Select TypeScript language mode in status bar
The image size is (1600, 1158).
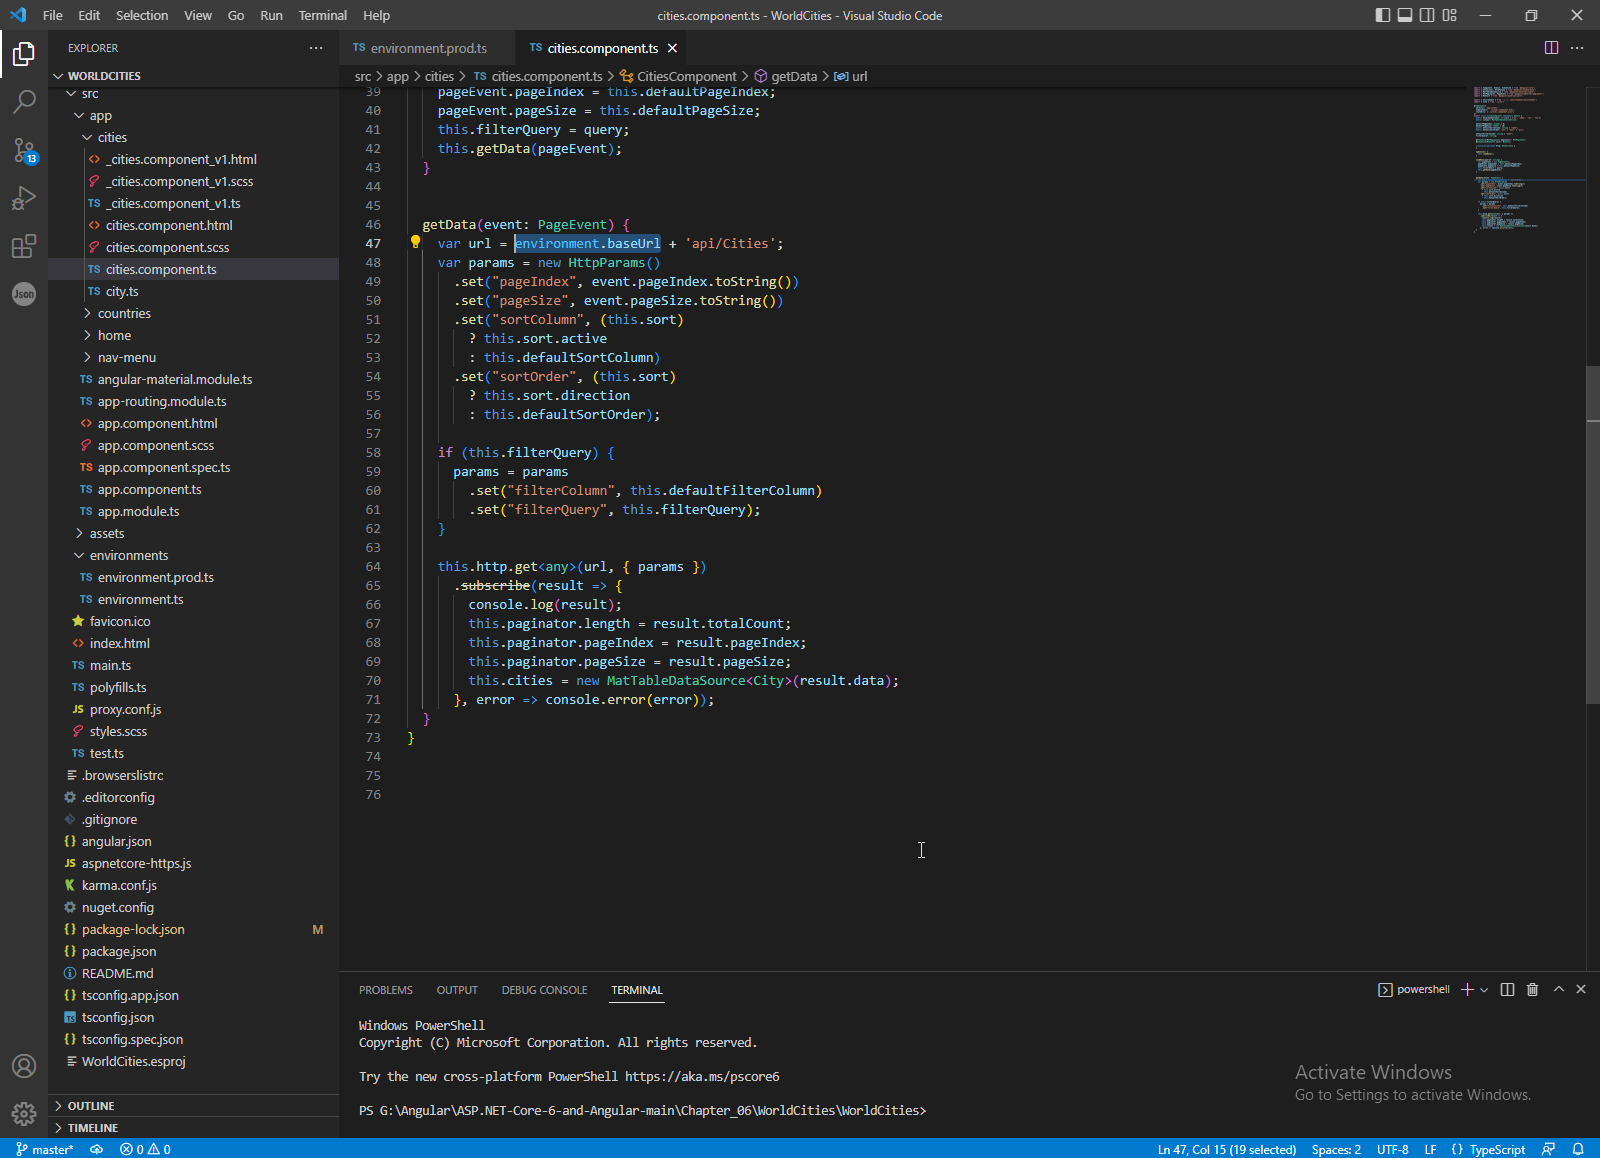pos(1496,1149)
